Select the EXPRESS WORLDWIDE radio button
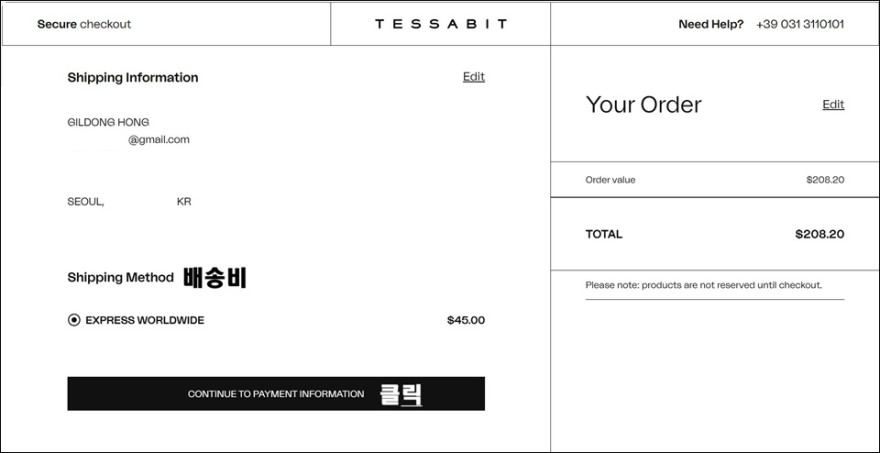The height and width of the screenshot is (453, 880). 74,320
